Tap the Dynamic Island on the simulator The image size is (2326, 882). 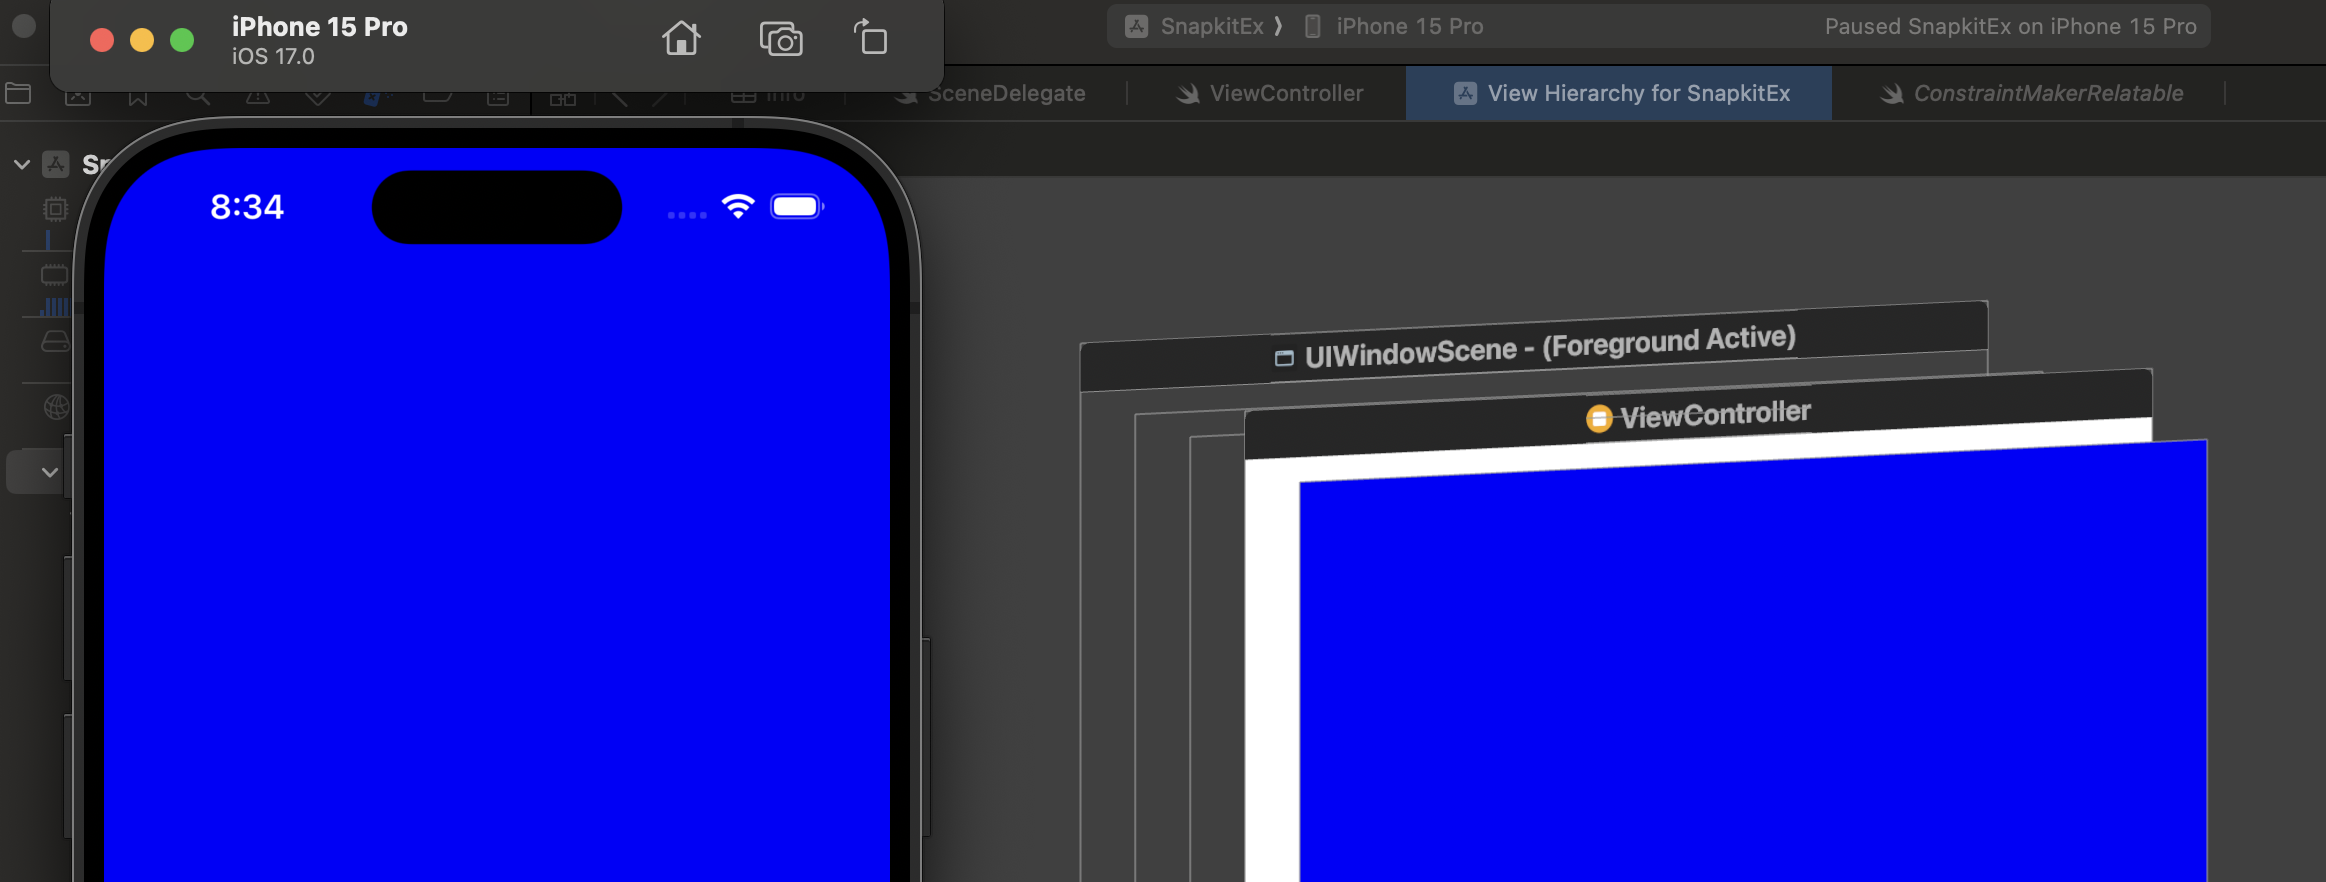pyautogui.click(x=497, y=207)
